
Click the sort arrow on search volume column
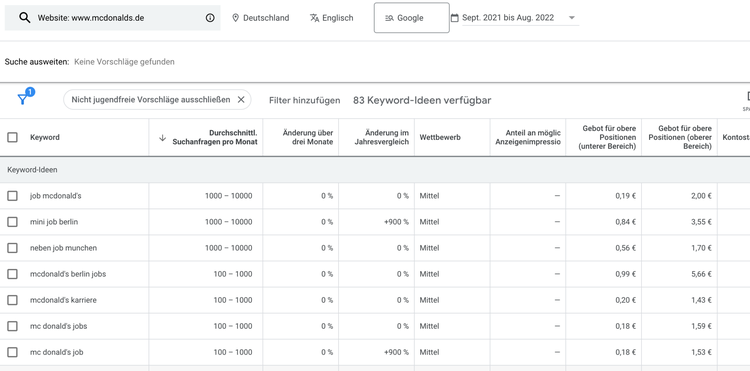pos(162,138)
